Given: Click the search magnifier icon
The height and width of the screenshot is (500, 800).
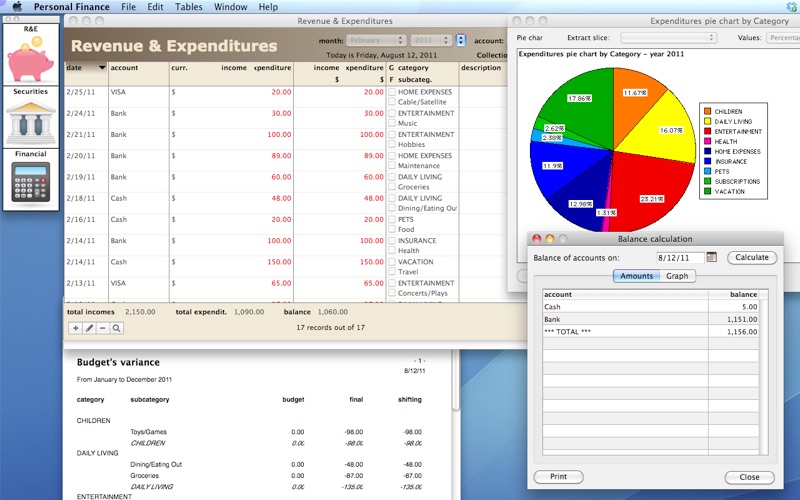Looking at the screenshot, I should tap(116, 328).
